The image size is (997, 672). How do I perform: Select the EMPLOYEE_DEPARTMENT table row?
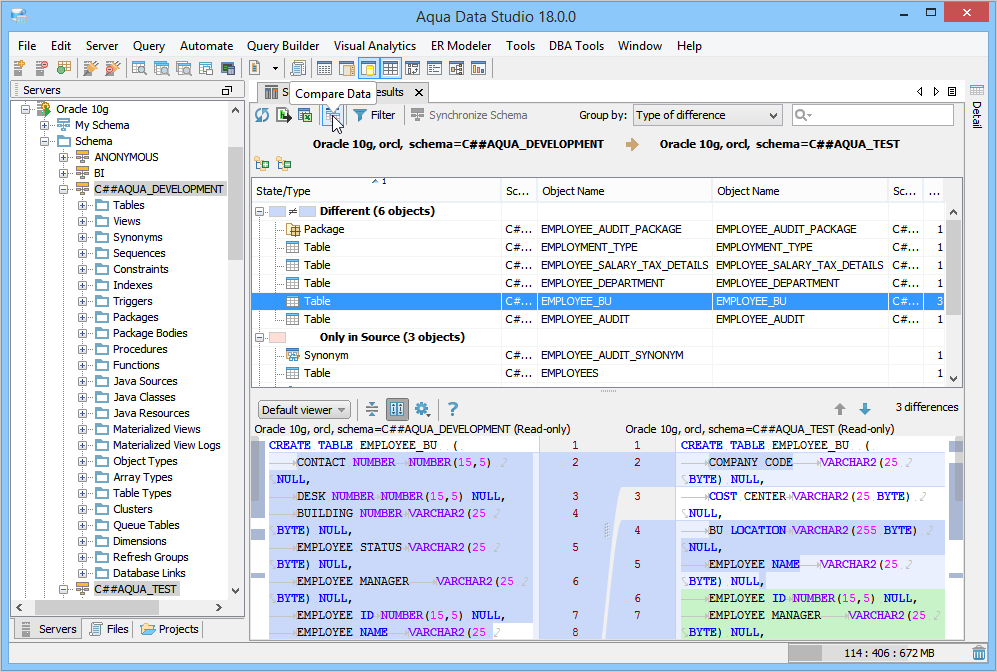(x=598, y=283)
